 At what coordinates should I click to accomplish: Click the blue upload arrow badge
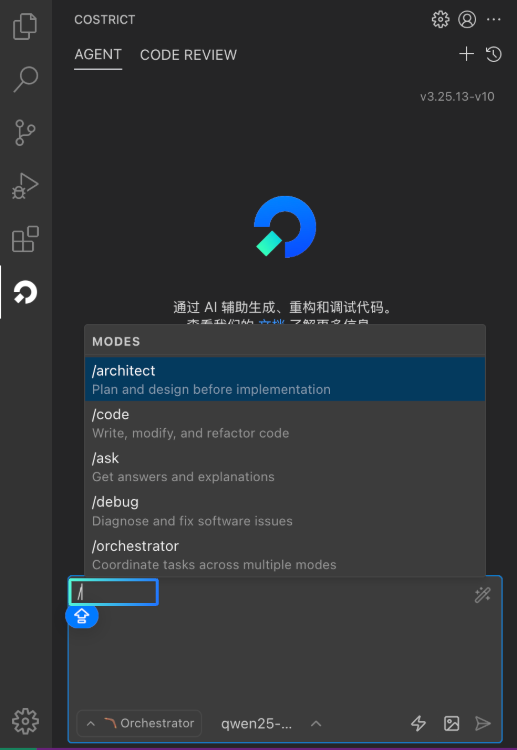(82, 616)
